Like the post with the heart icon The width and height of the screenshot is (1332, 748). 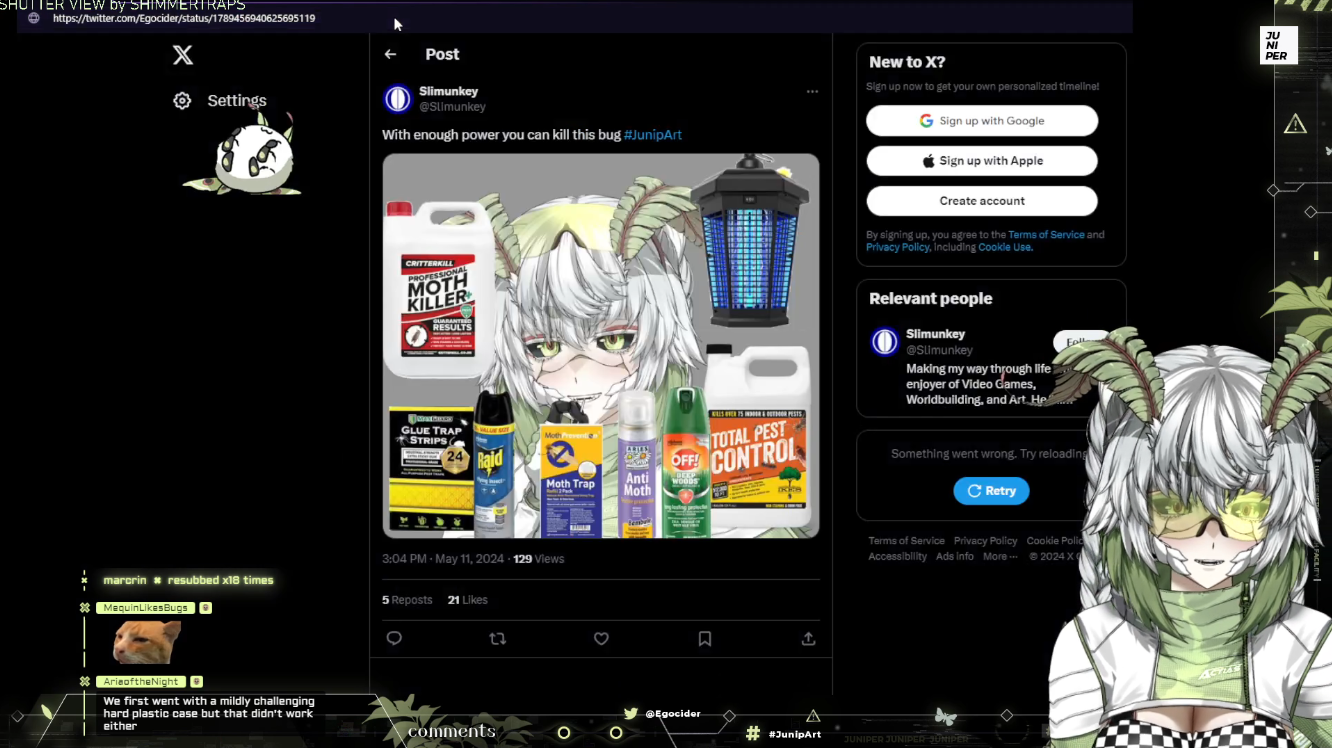pyautogui.click(x=601, y=638)
